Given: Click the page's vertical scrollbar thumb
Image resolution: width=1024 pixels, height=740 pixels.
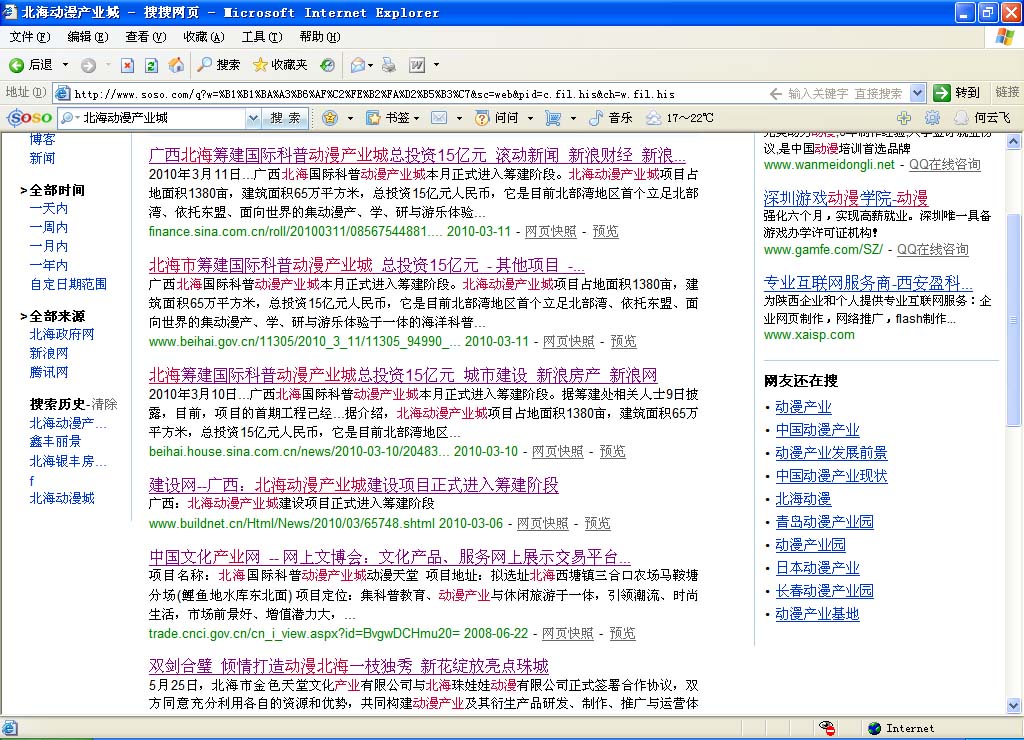Looking at the screenshot, I should click(x=1014, y=319).
